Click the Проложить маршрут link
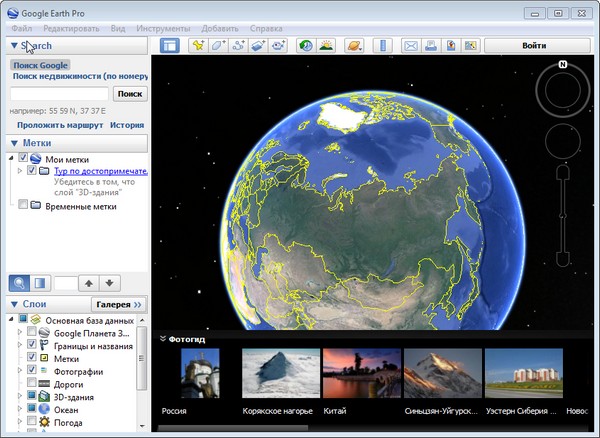Viewport: 600px width, 438px height. 58,126
